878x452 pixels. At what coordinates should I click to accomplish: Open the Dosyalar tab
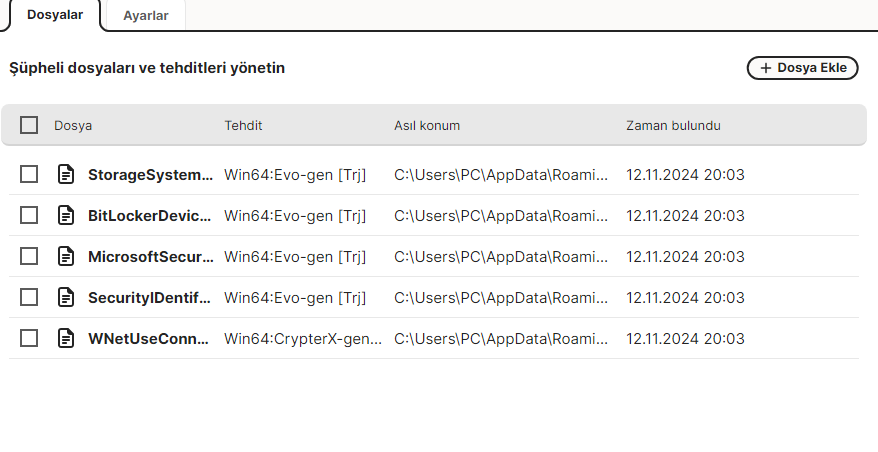click(55, 15)
